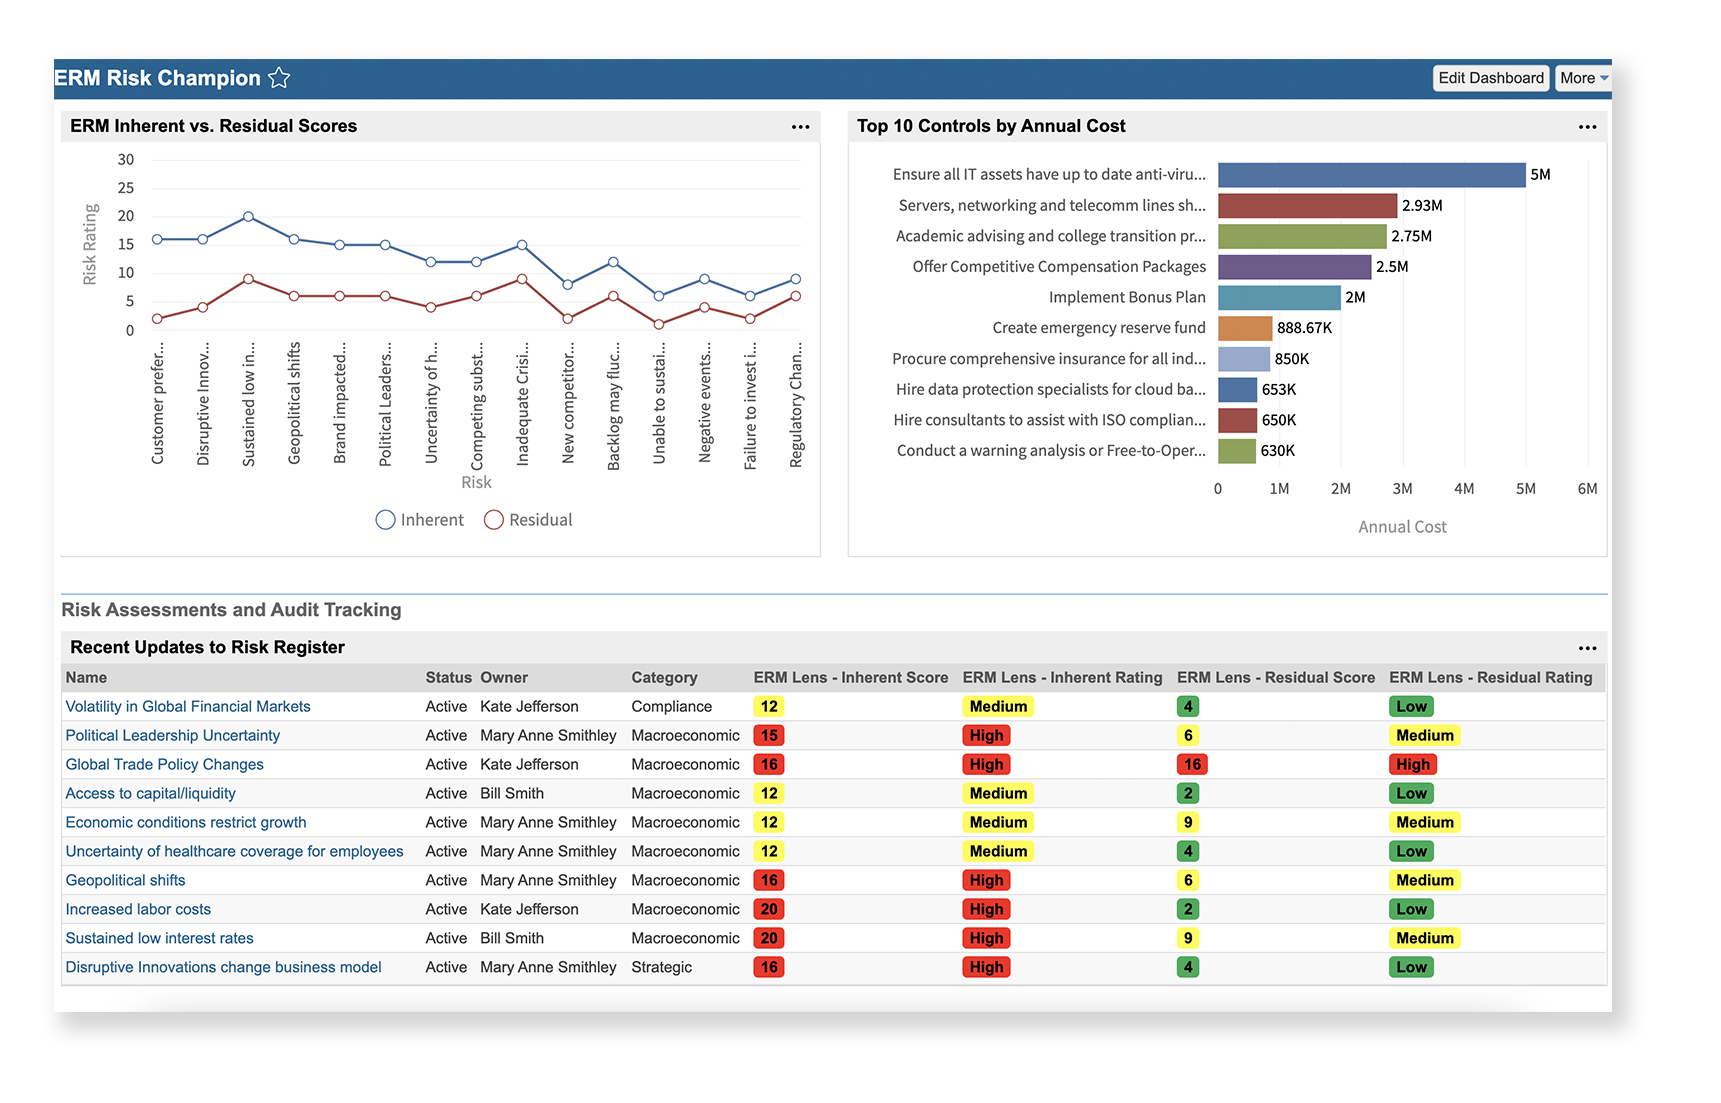Open the More dropdown menu
Viewport: 1721px width, 1103px height.
[x=1583, y=77]
